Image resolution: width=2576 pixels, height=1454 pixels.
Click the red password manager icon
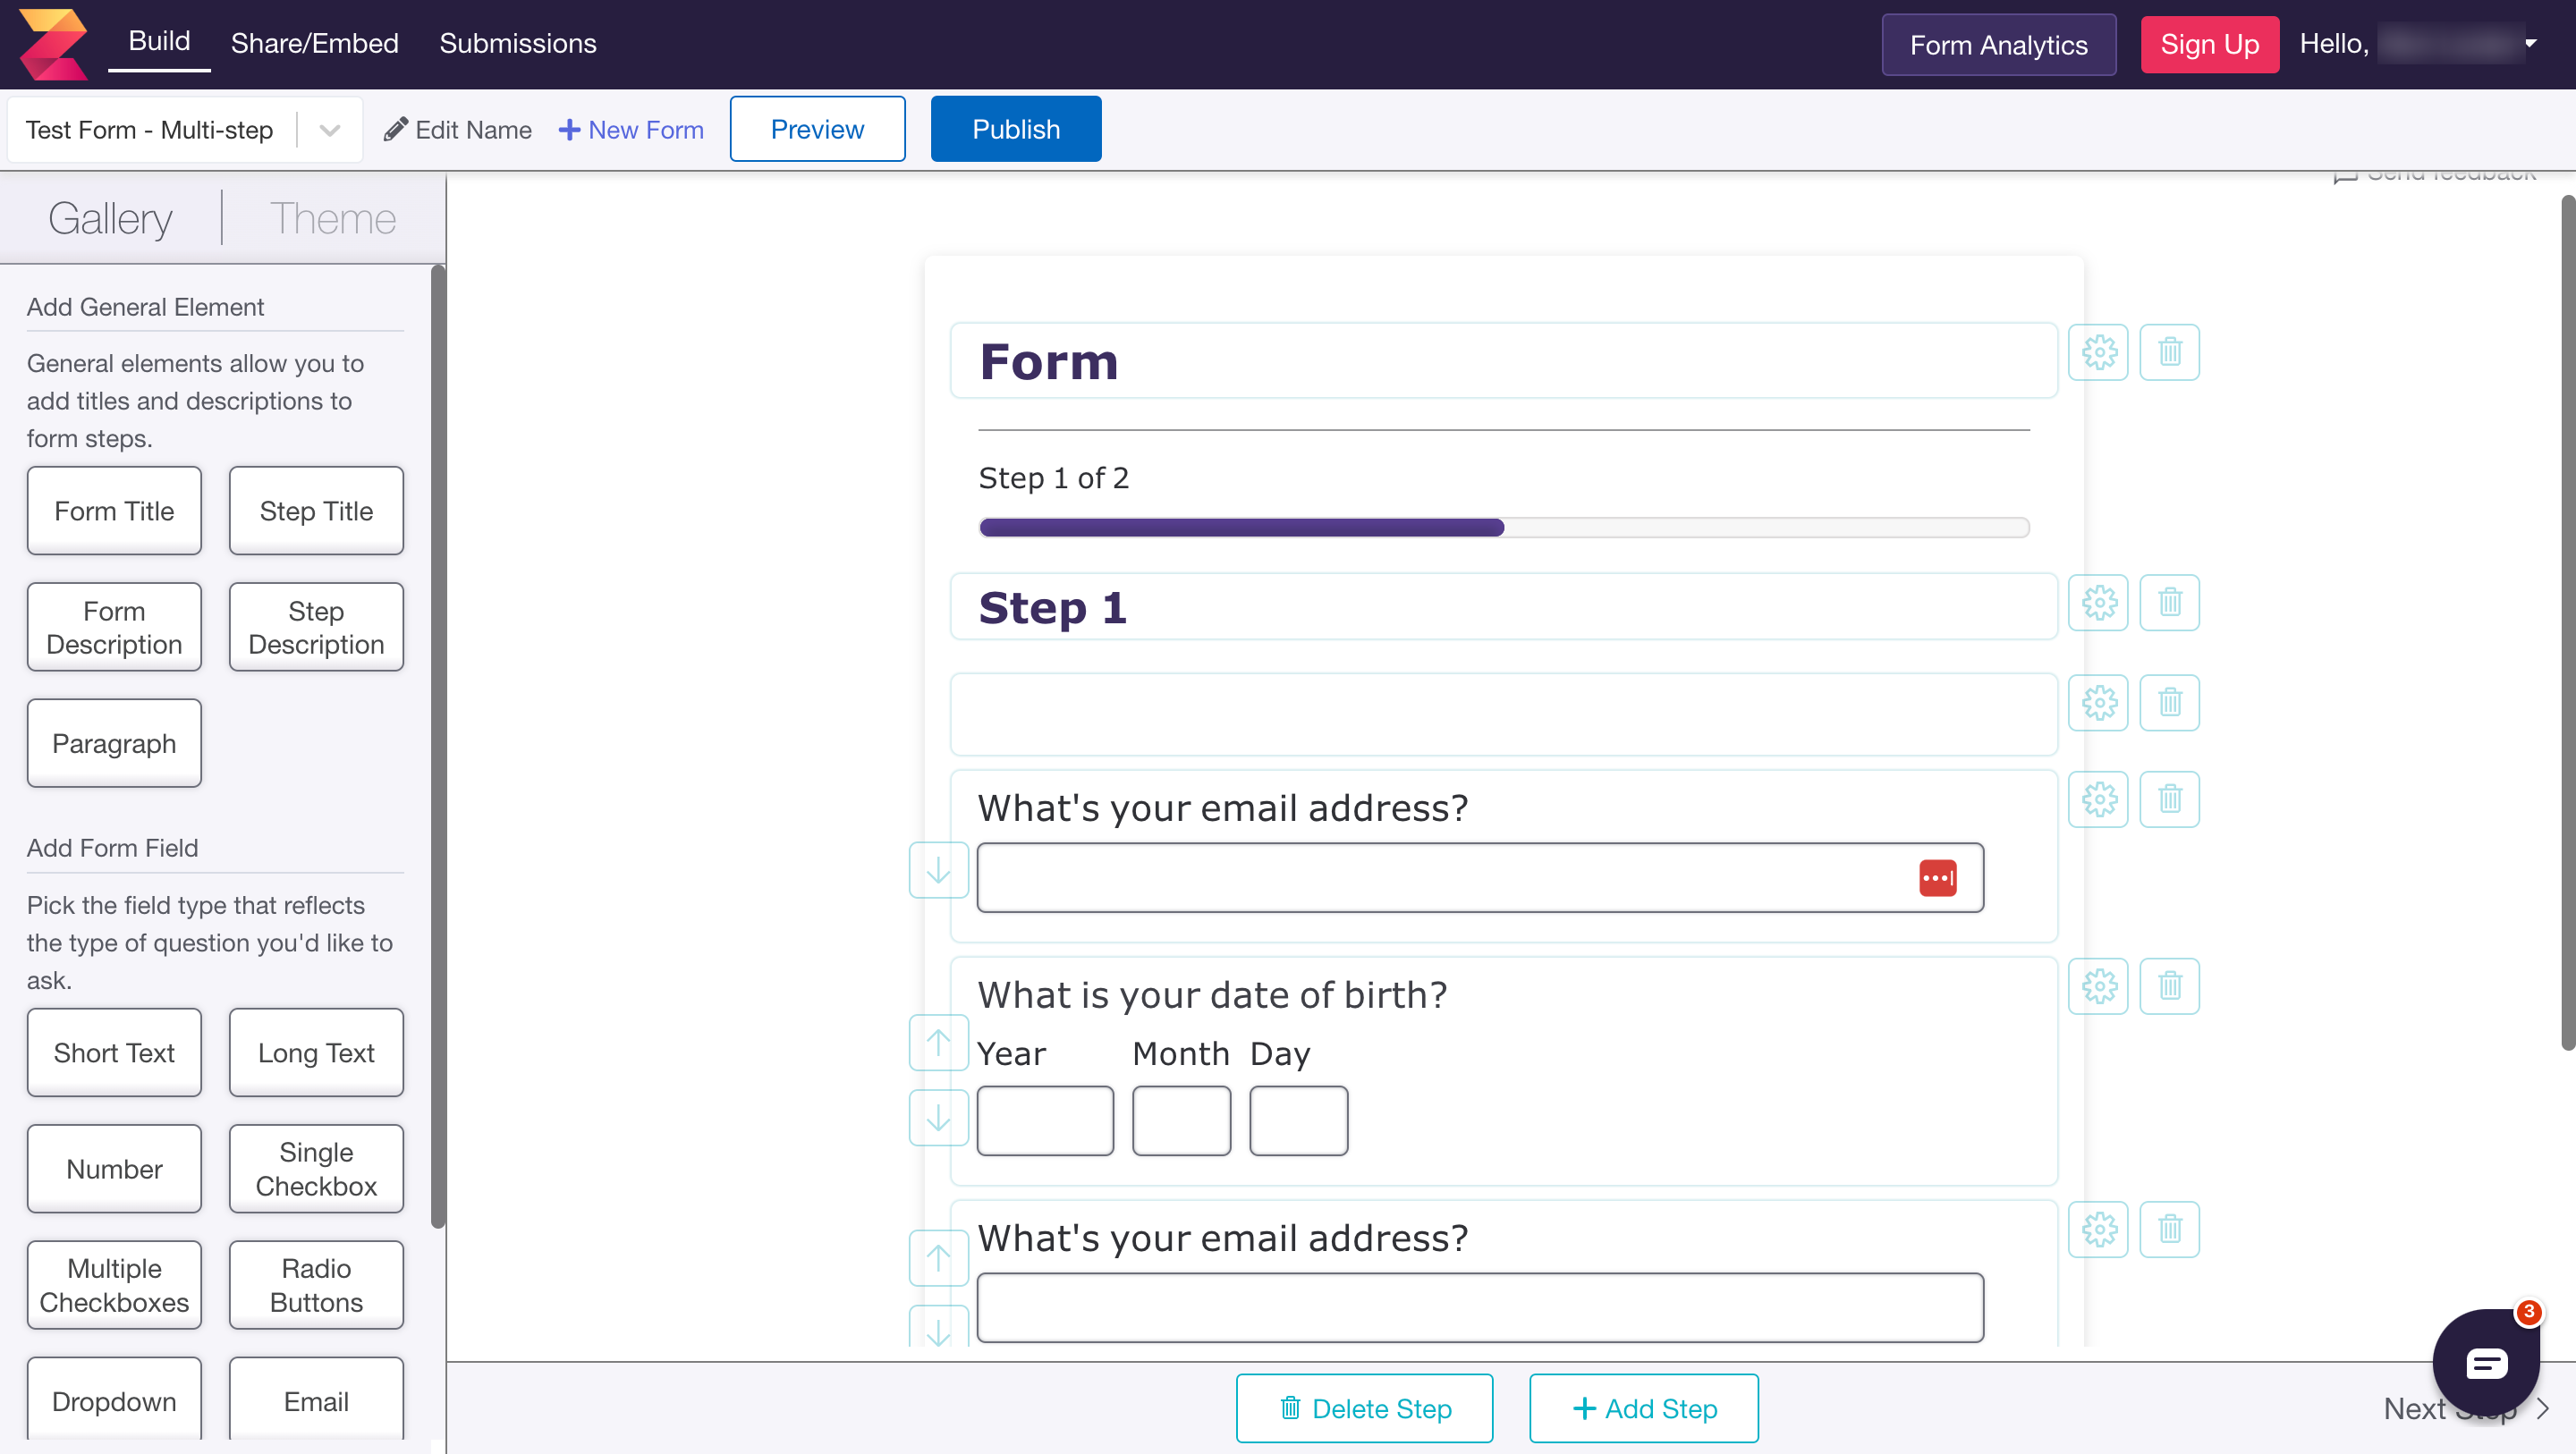click(1937, 878)
